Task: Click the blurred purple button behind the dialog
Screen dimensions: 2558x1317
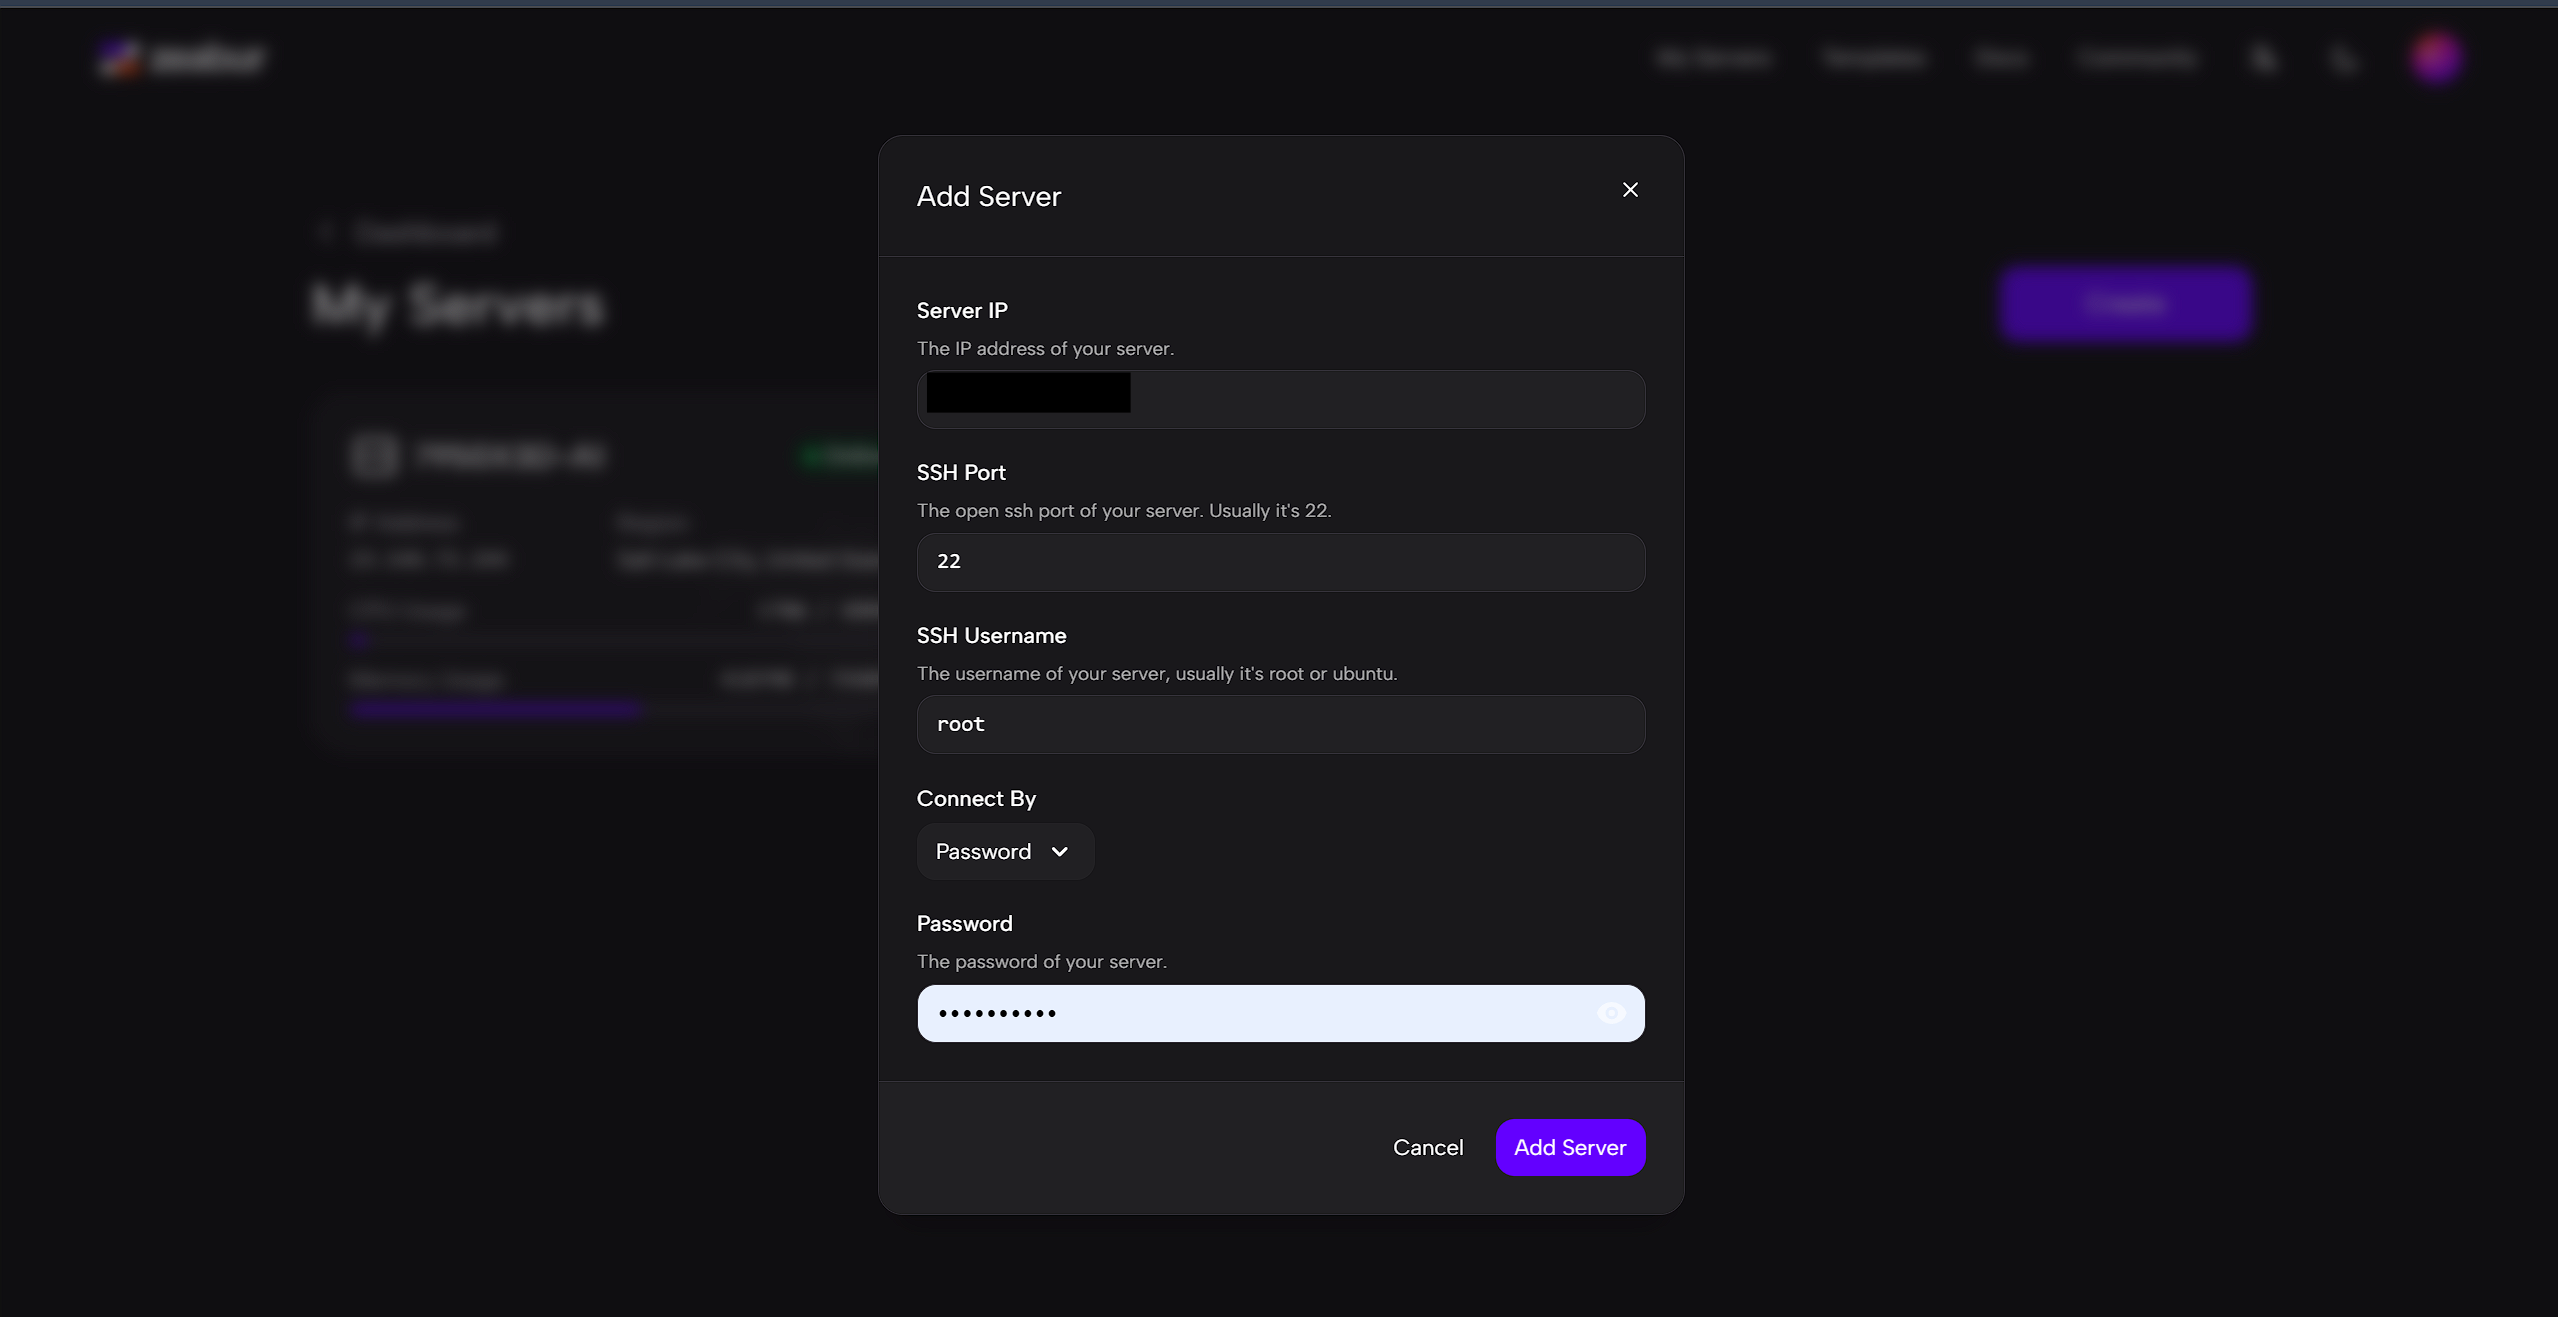Action: (2125, 304)
